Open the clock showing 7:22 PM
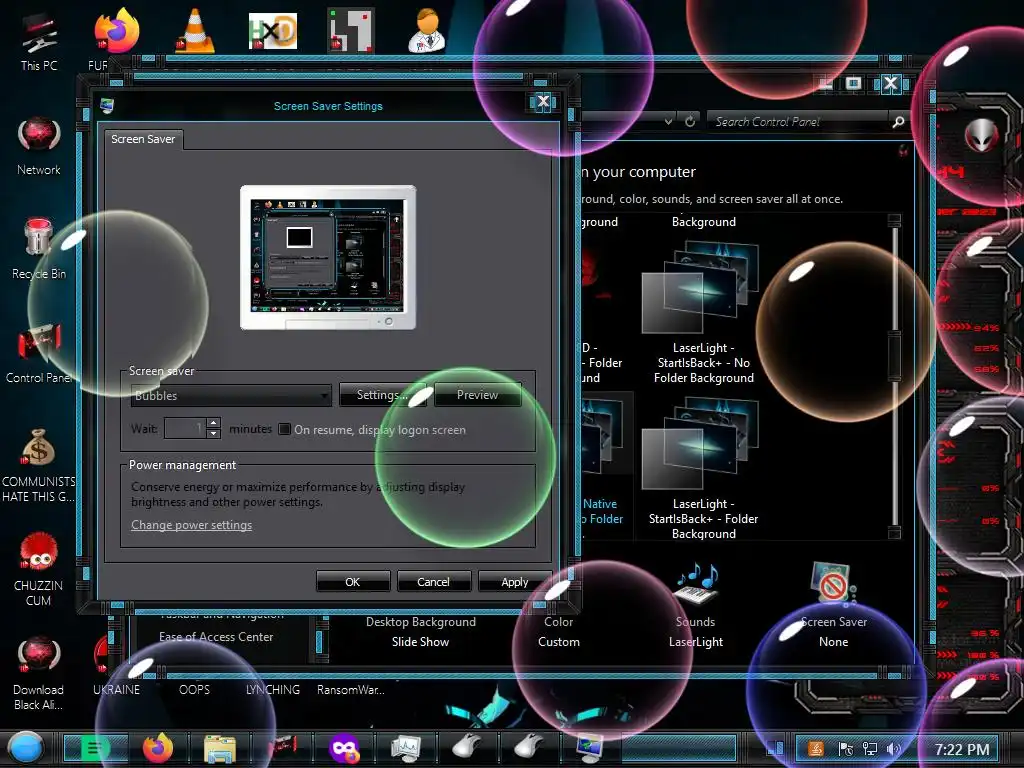This screenshot has width=1024, height=768. [x=961, y=749]
